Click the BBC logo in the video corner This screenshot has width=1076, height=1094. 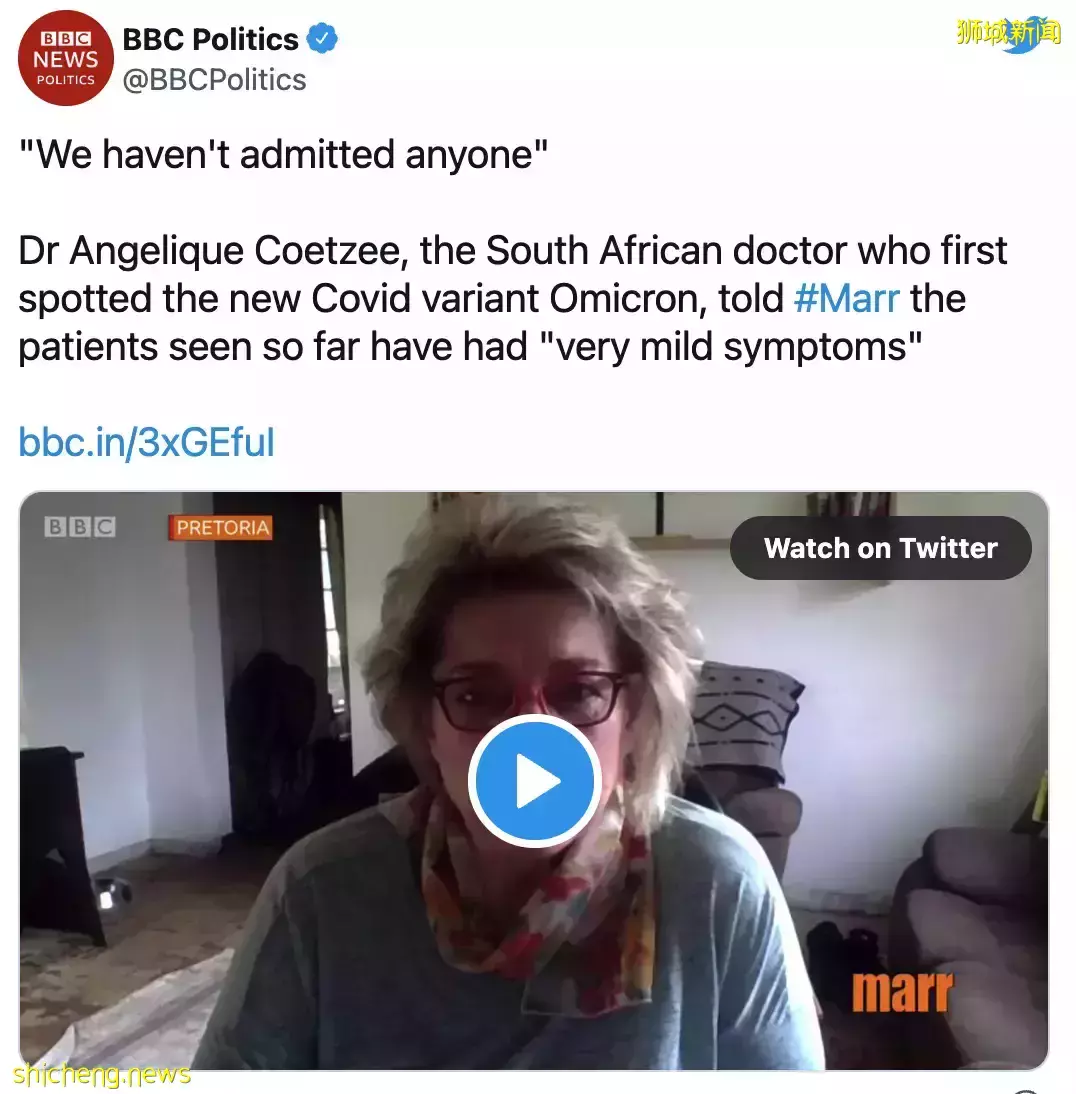pyautogui.click(x=80, y=527)
